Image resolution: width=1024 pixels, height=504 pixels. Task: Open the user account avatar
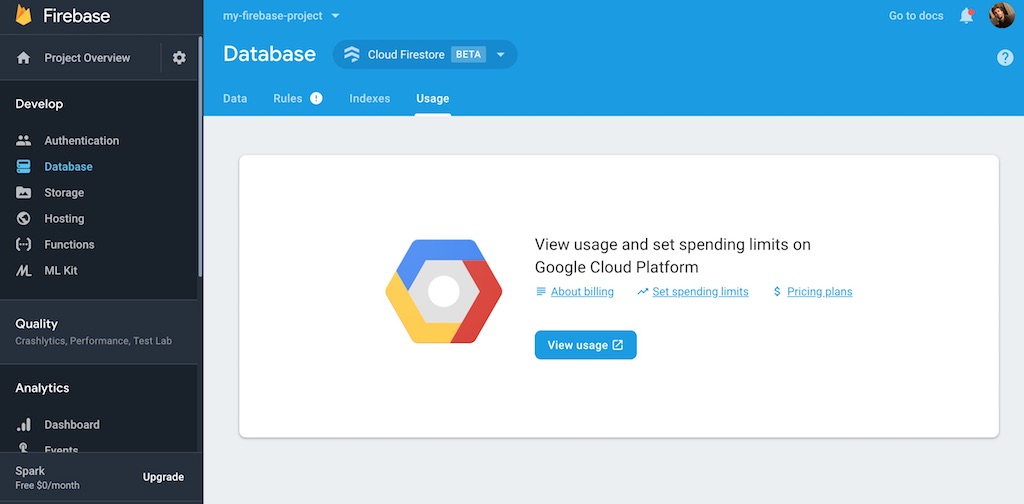tap(1002, 16)
